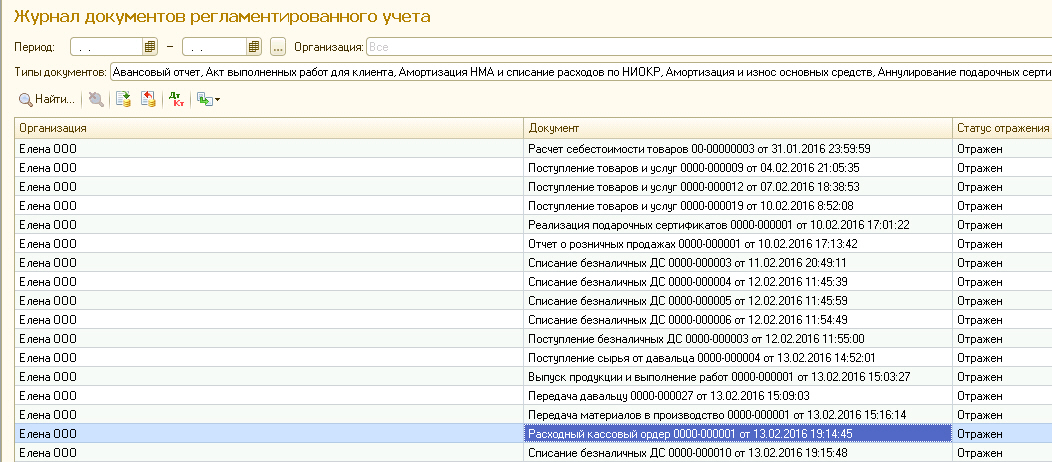This screenshot has width=1052, height=462.
Task: Sort by the Документ column header
Action: pyautogui.click(x=738, y=127)
